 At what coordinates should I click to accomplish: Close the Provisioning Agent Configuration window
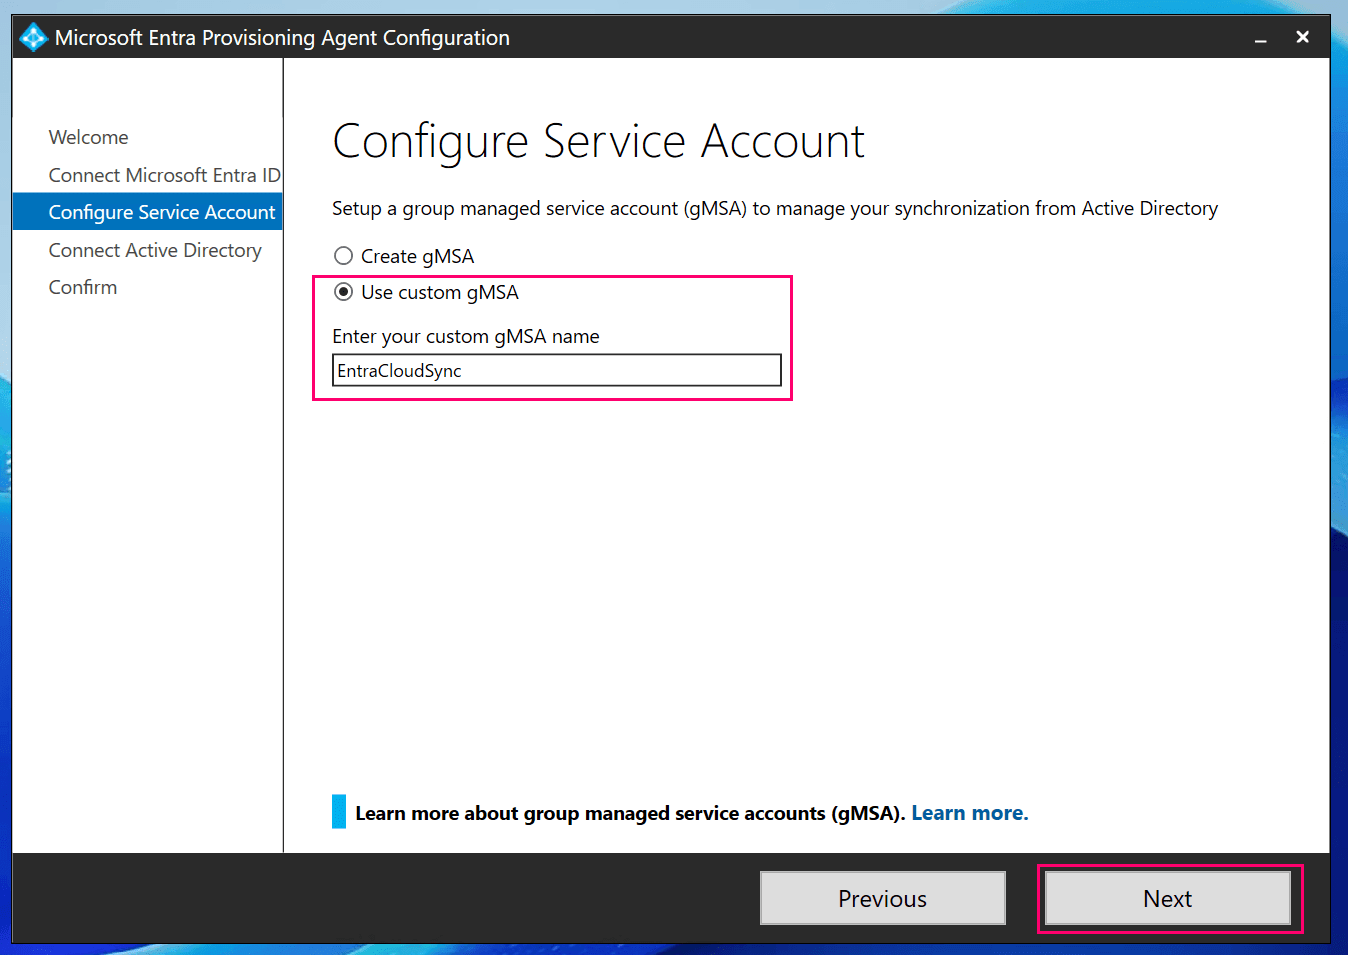(x=1302, y=37)
